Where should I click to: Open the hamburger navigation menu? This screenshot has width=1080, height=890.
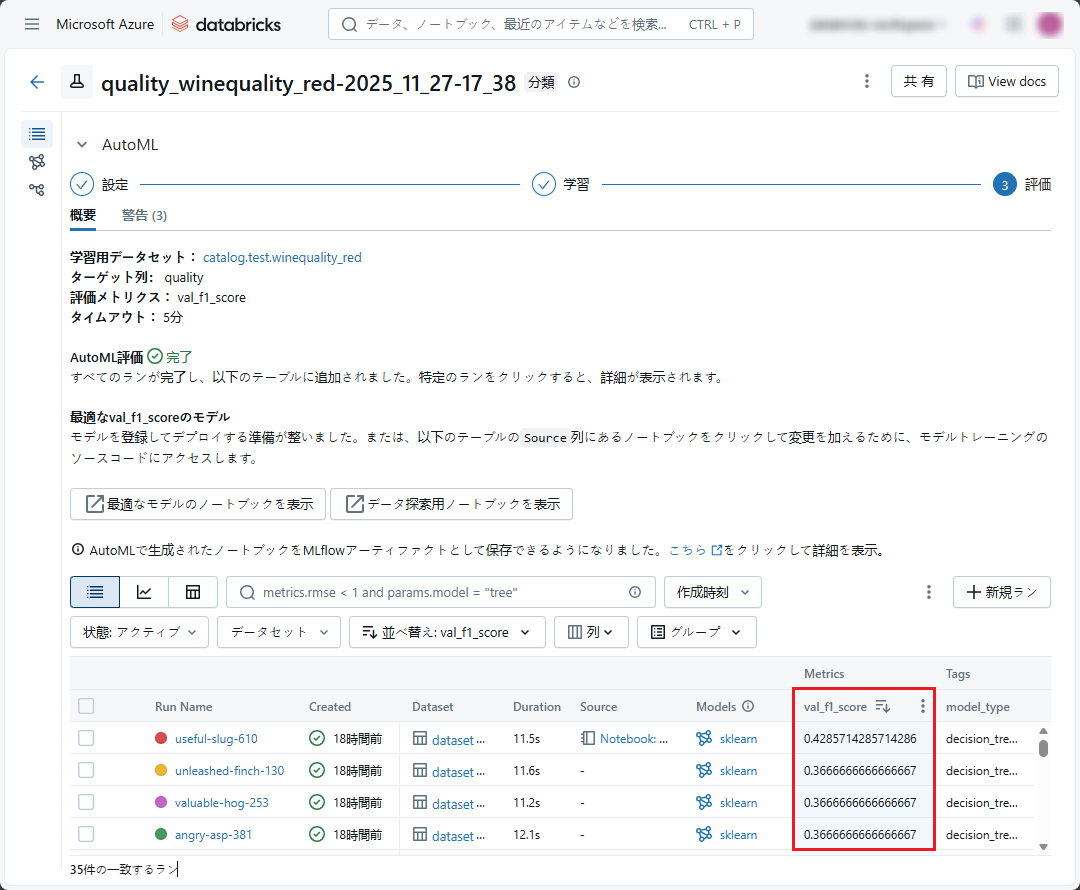(x=32, y=24)
